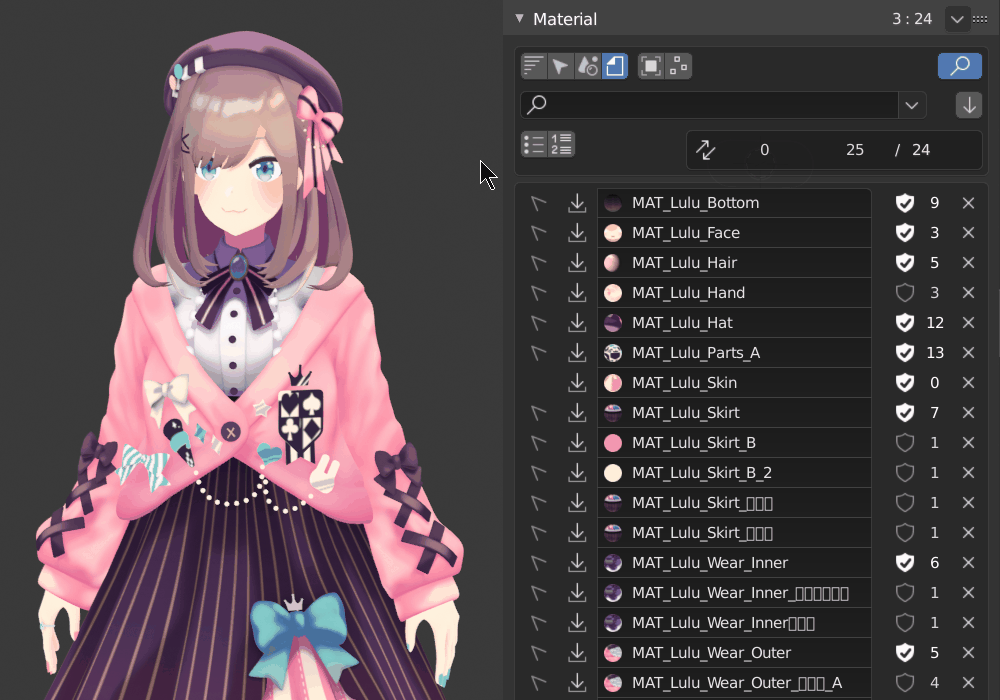Toggle the shield for MAT_Lulu_Bottom
1000x700 pixels.
(905, 203)
